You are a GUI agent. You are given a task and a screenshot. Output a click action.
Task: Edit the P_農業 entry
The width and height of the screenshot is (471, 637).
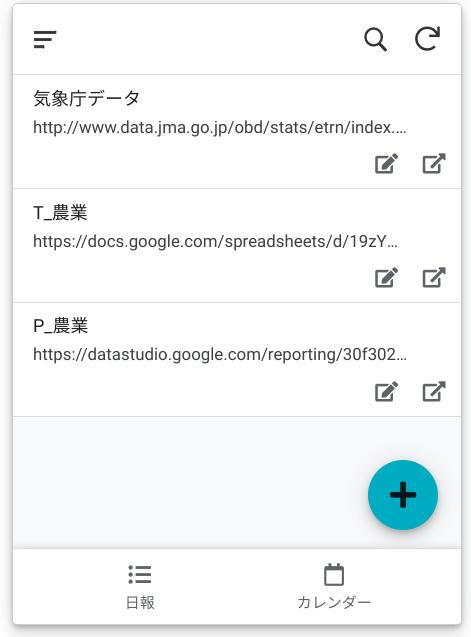click(386, 391)
